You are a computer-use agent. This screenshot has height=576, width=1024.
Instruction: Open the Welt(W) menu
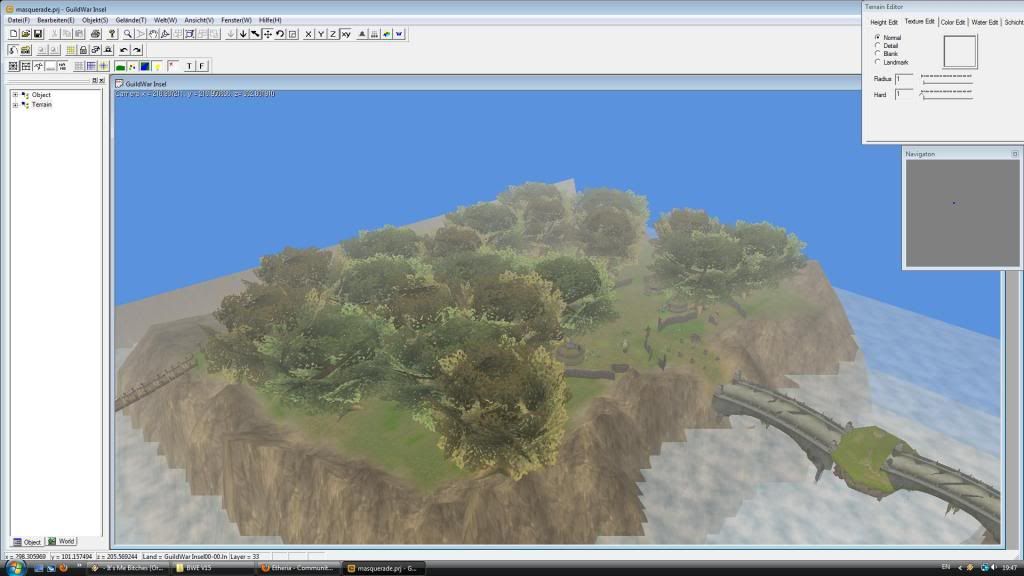pyautogui.click(x=165, y=20)
